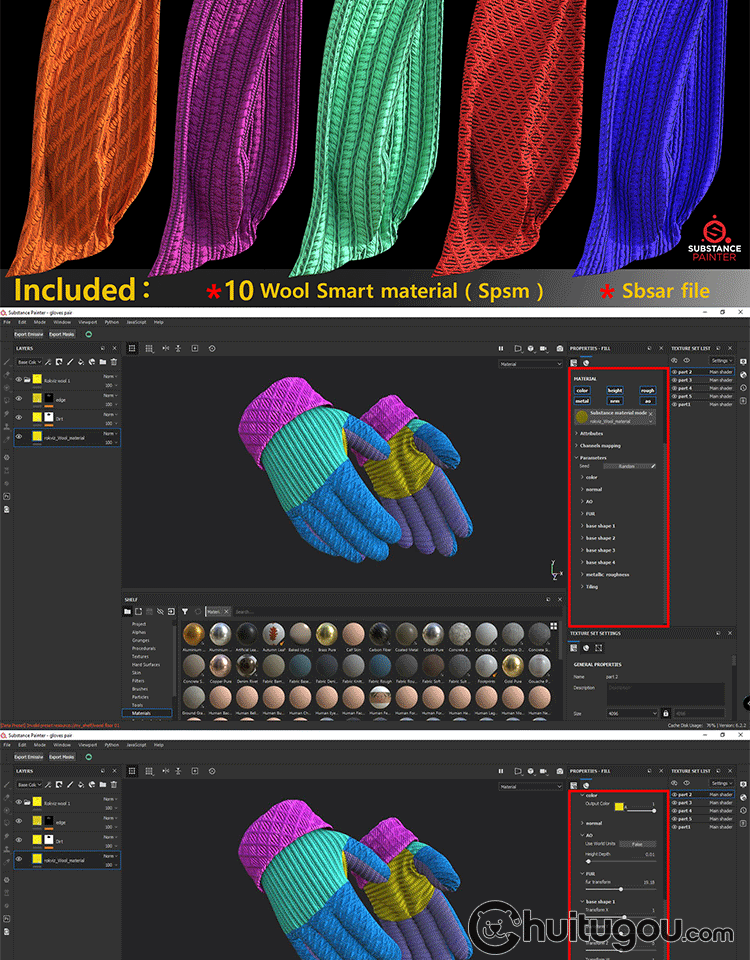Open History clock icon on upper window's right dock
This screenshot has width=750, height=960.
click(744, 388)
